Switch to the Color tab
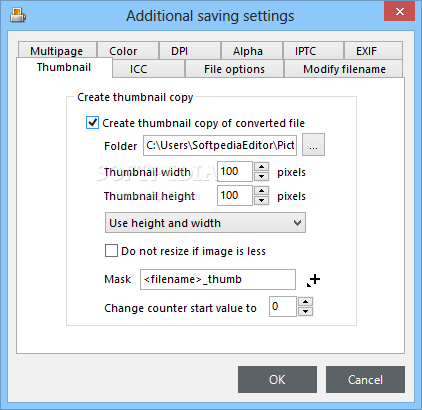The image size is (422, 410). pyautogui.click(x=128, y=51)
